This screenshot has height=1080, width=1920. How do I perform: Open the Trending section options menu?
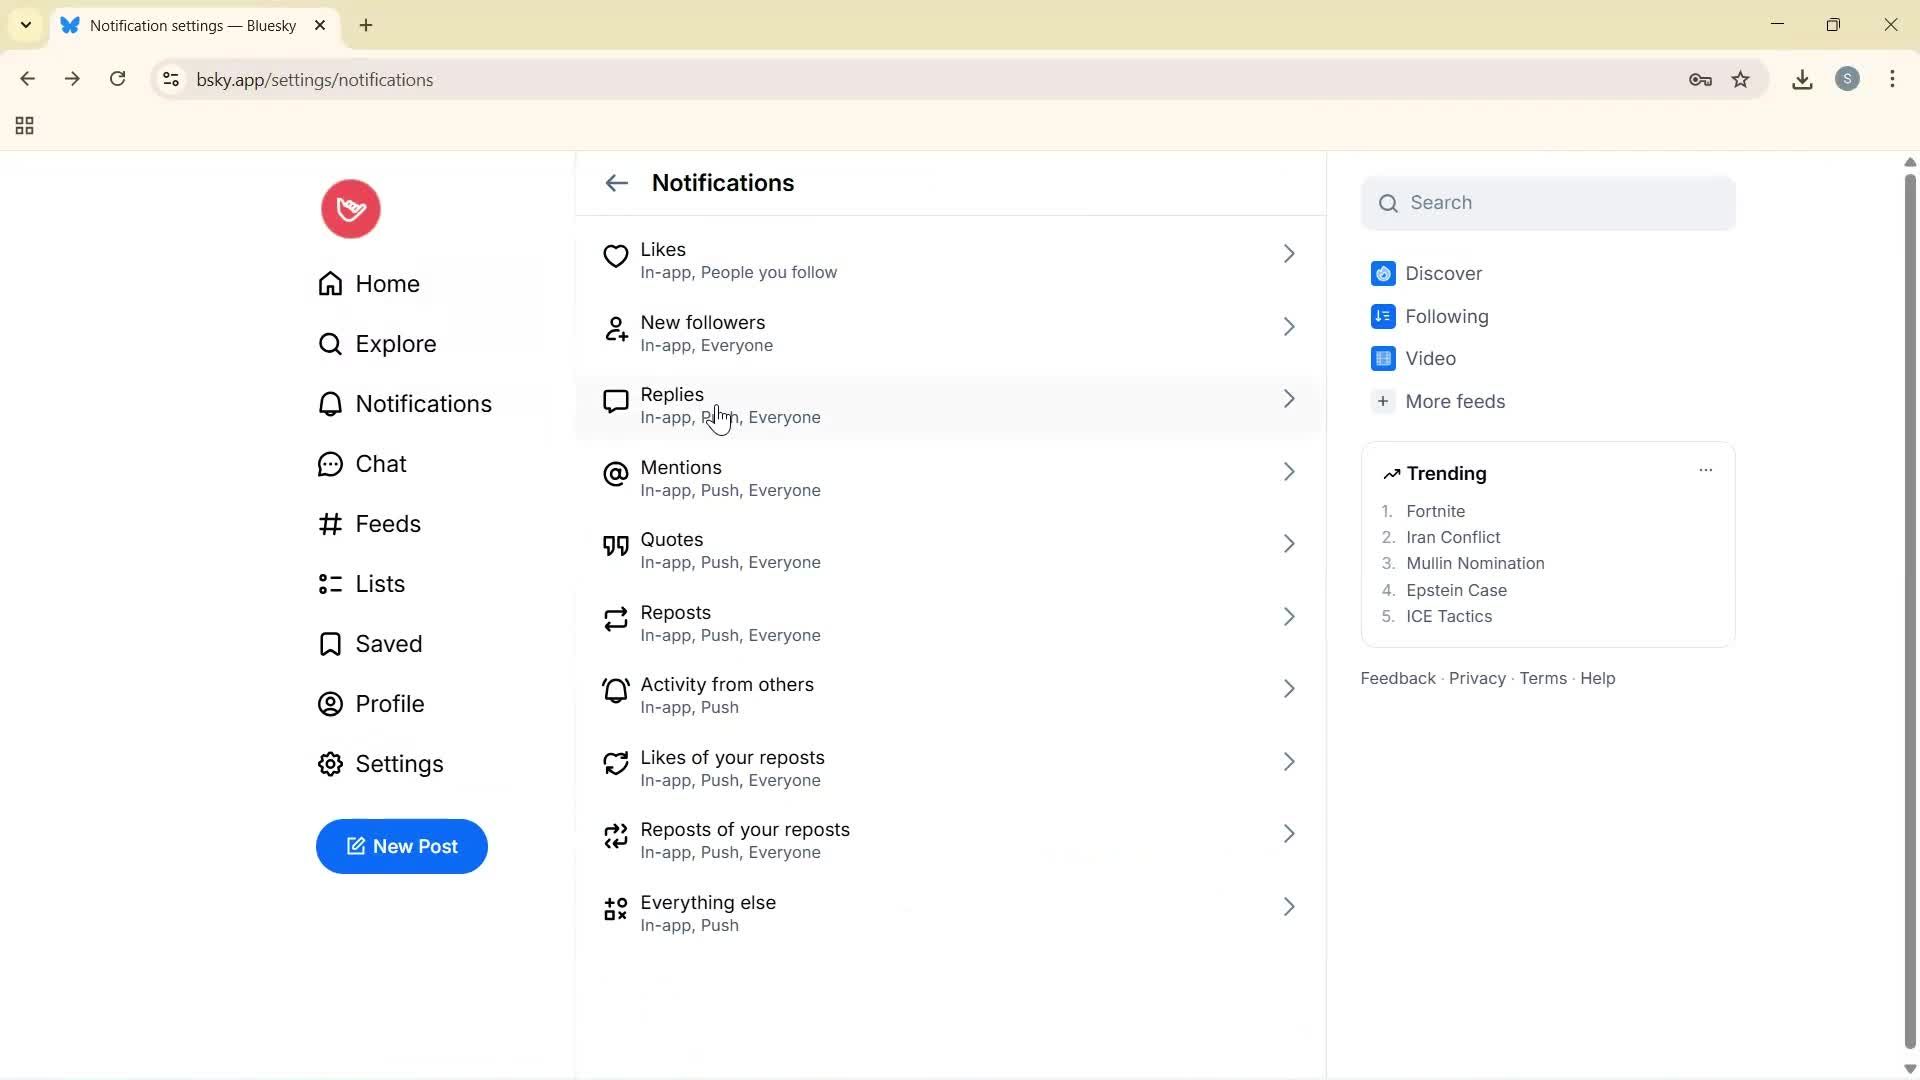pyautogui.click(x=1705, y=469)
